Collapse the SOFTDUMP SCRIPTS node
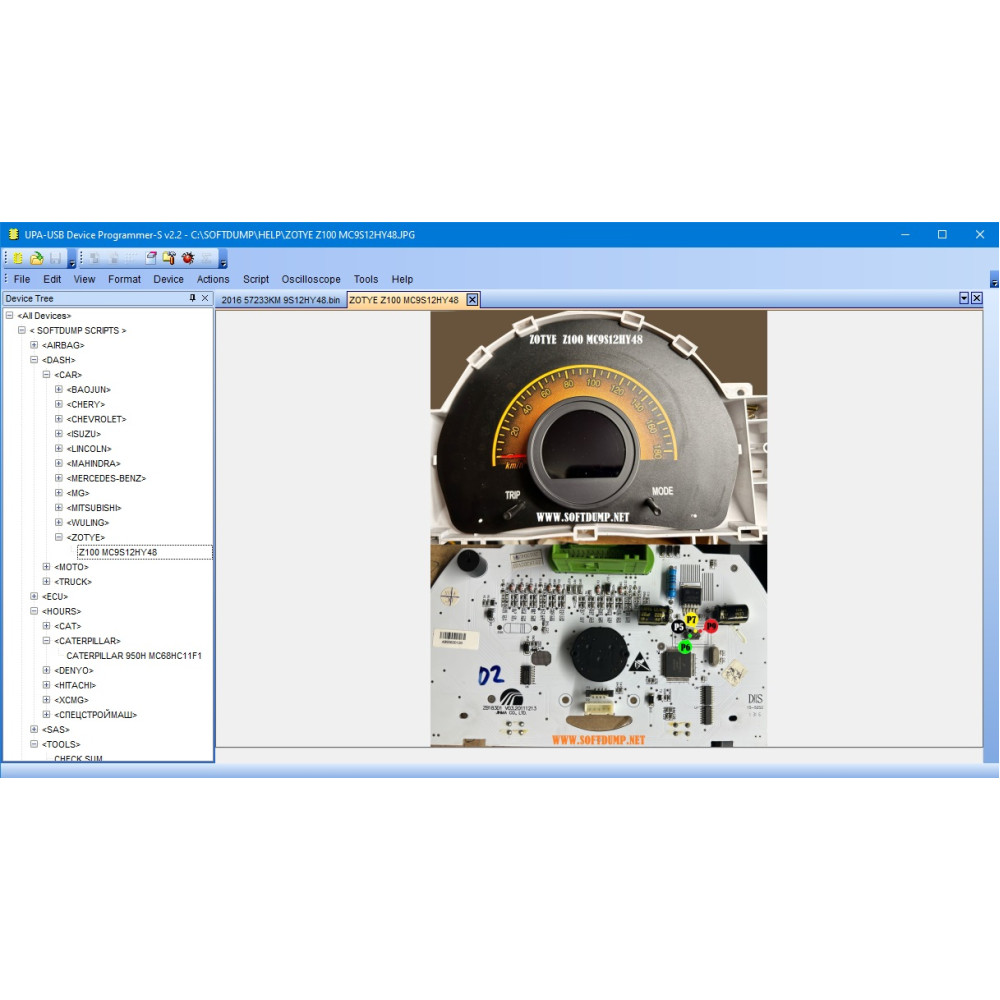Screen dimensions: 1000x1000 (22, 330)
